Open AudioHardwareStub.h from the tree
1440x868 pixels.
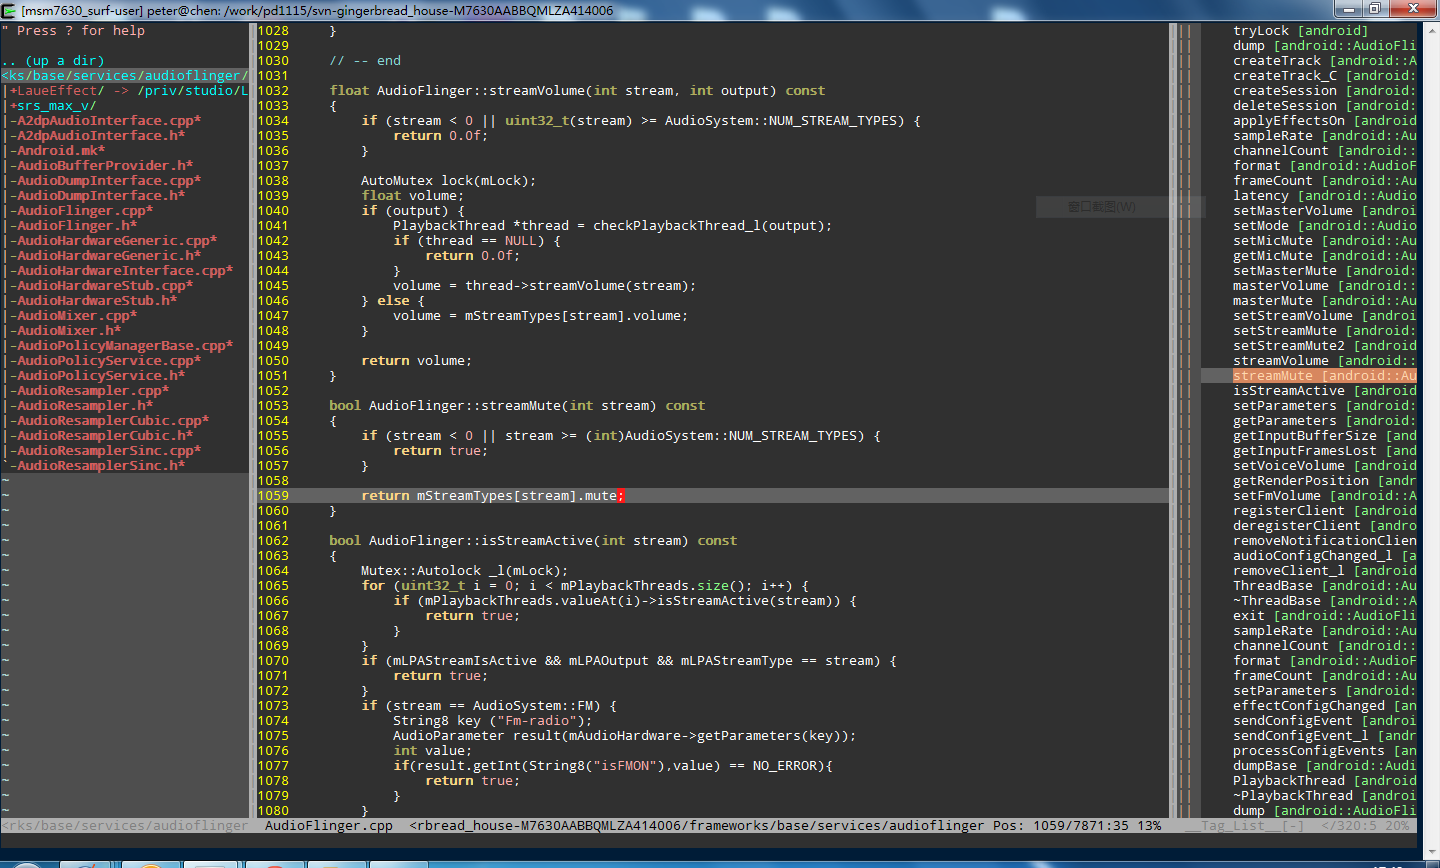pos(97,301)
